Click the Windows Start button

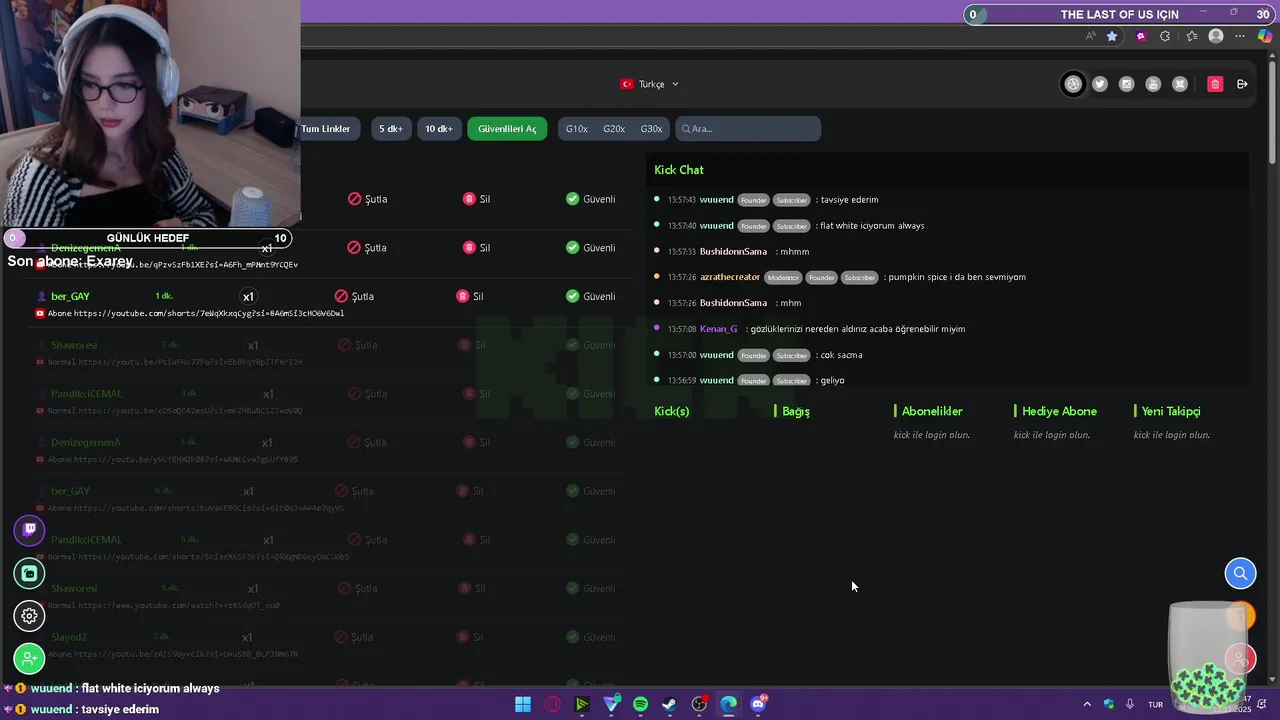[523, 704]
